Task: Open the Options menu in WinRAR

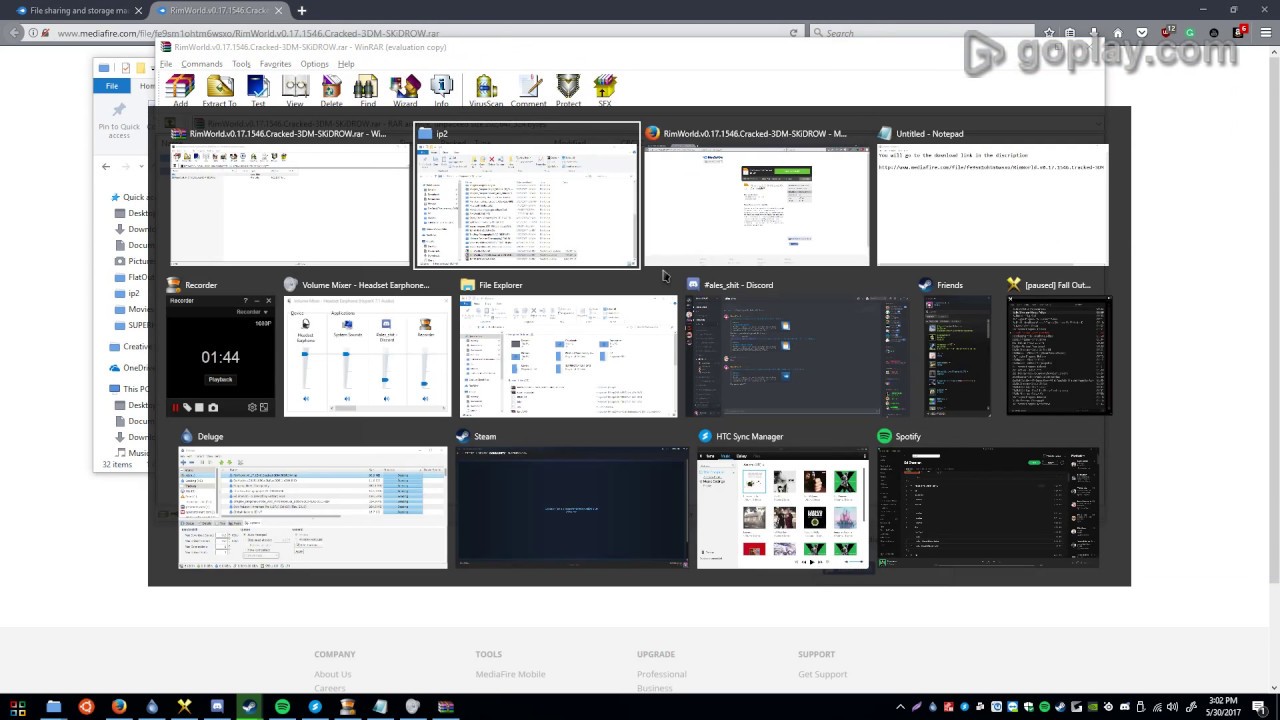Action: point(314,64)
